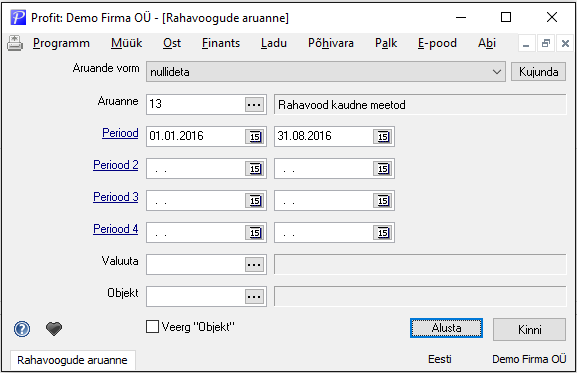
Task: Open the Palk menu
Action: coord(386,43)
